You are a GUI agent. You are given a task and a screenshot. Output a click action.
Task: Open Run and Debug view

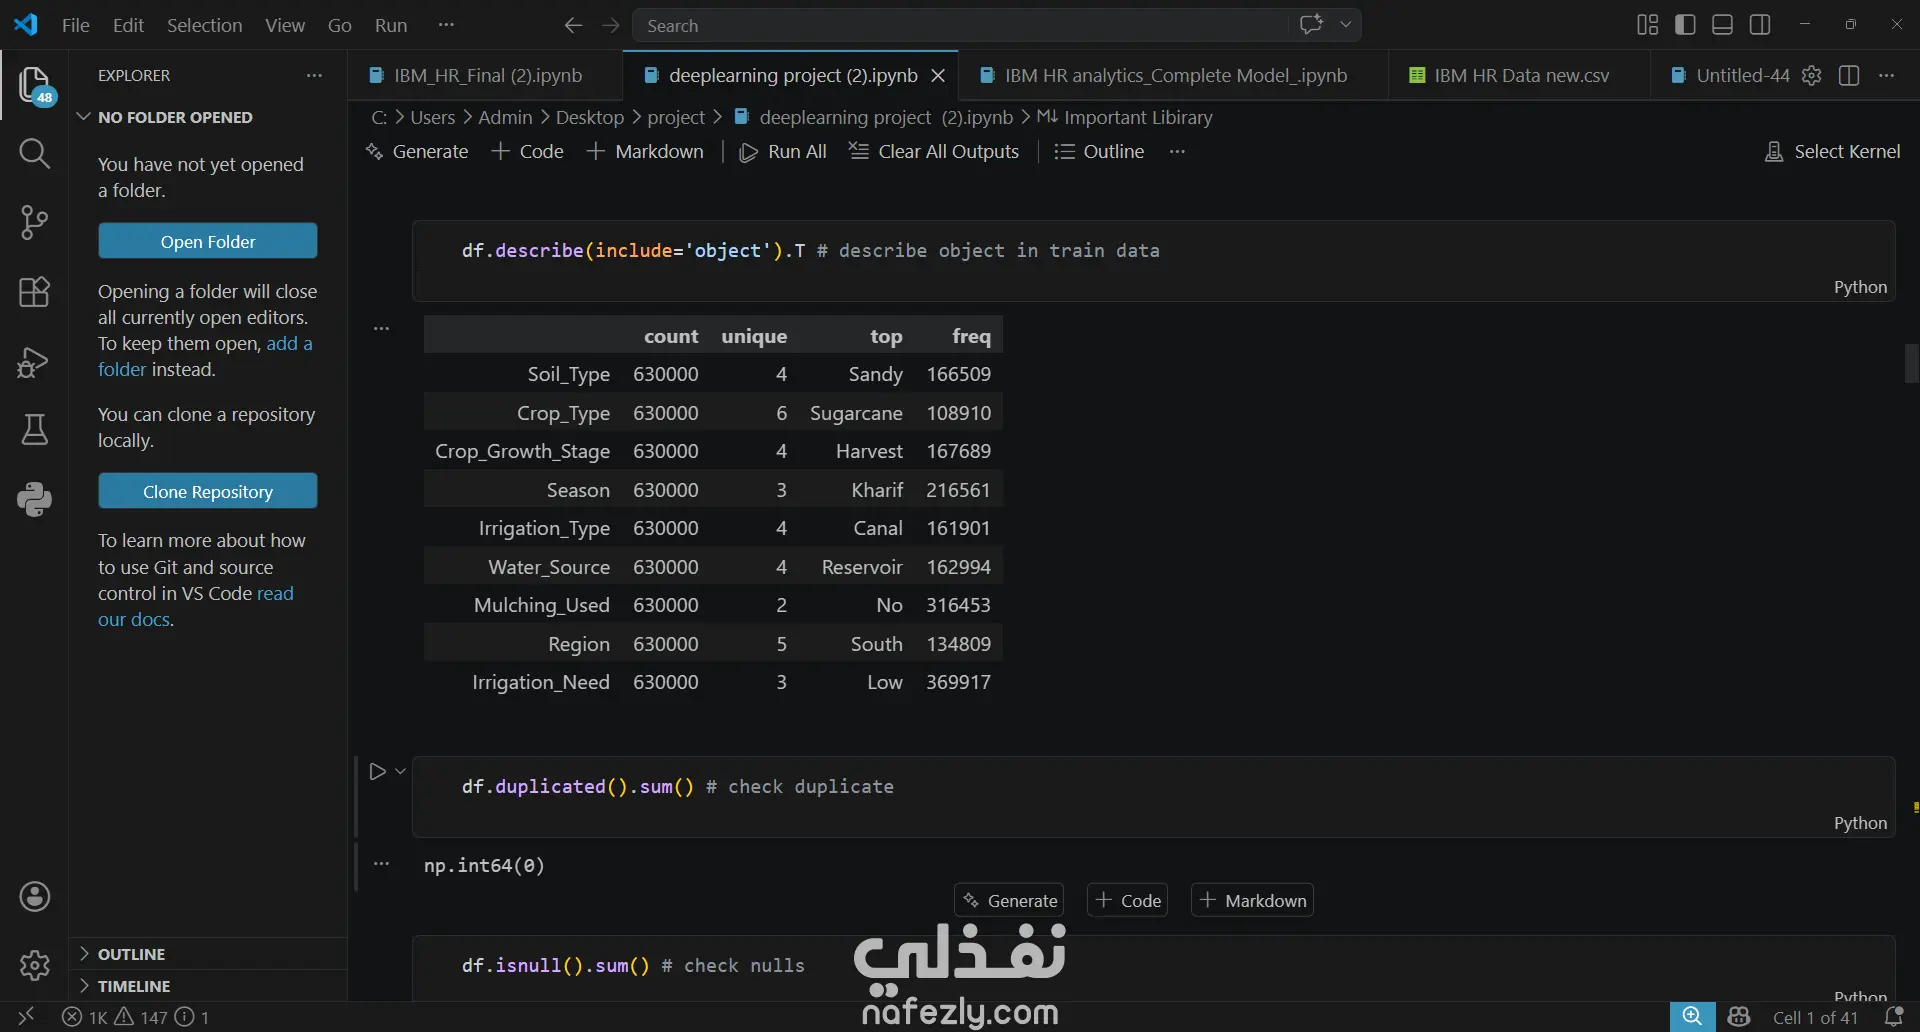[x=35, y=361]
